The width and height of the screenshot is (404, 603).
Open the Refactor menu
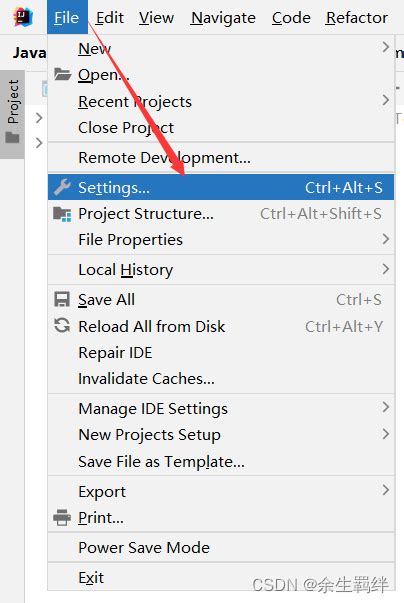pos(356,18)
